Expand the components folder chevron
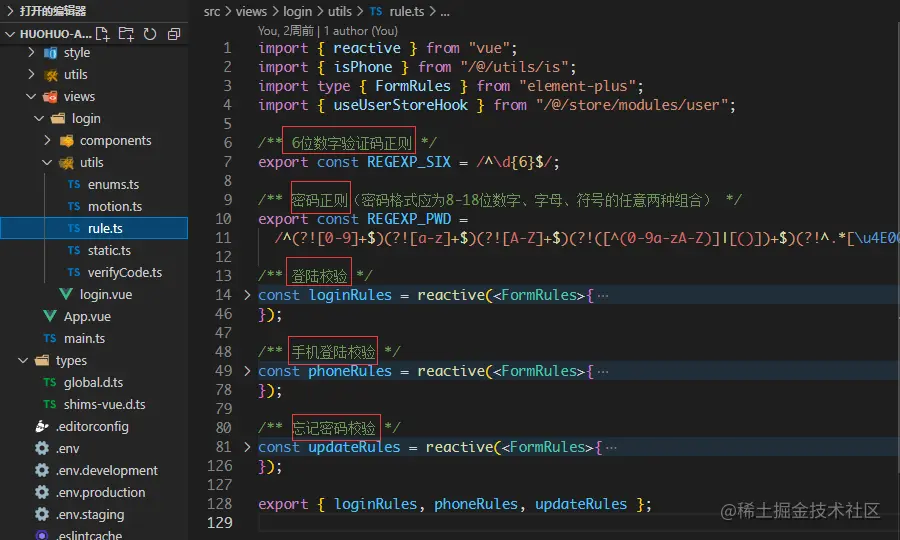The image size is (900, 540). [48, 140]
